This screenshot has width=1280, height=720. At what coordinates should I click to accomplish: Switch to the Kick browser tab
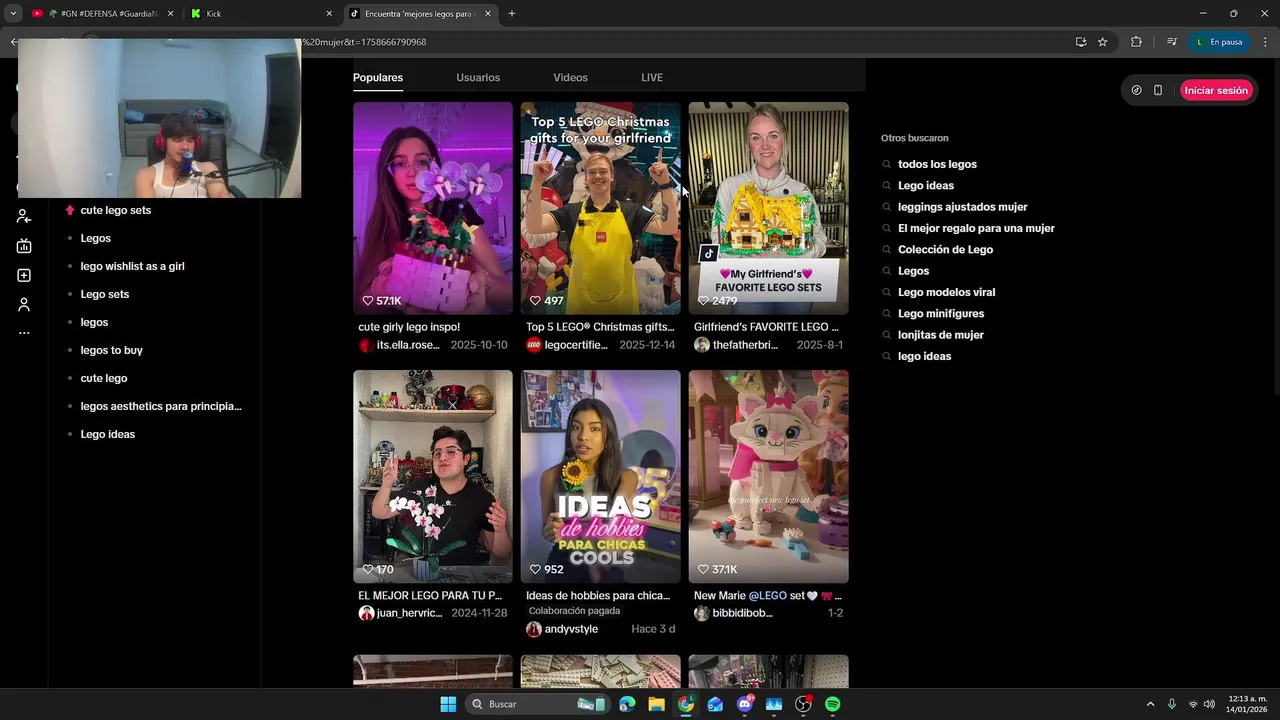(x=262, y=14)
